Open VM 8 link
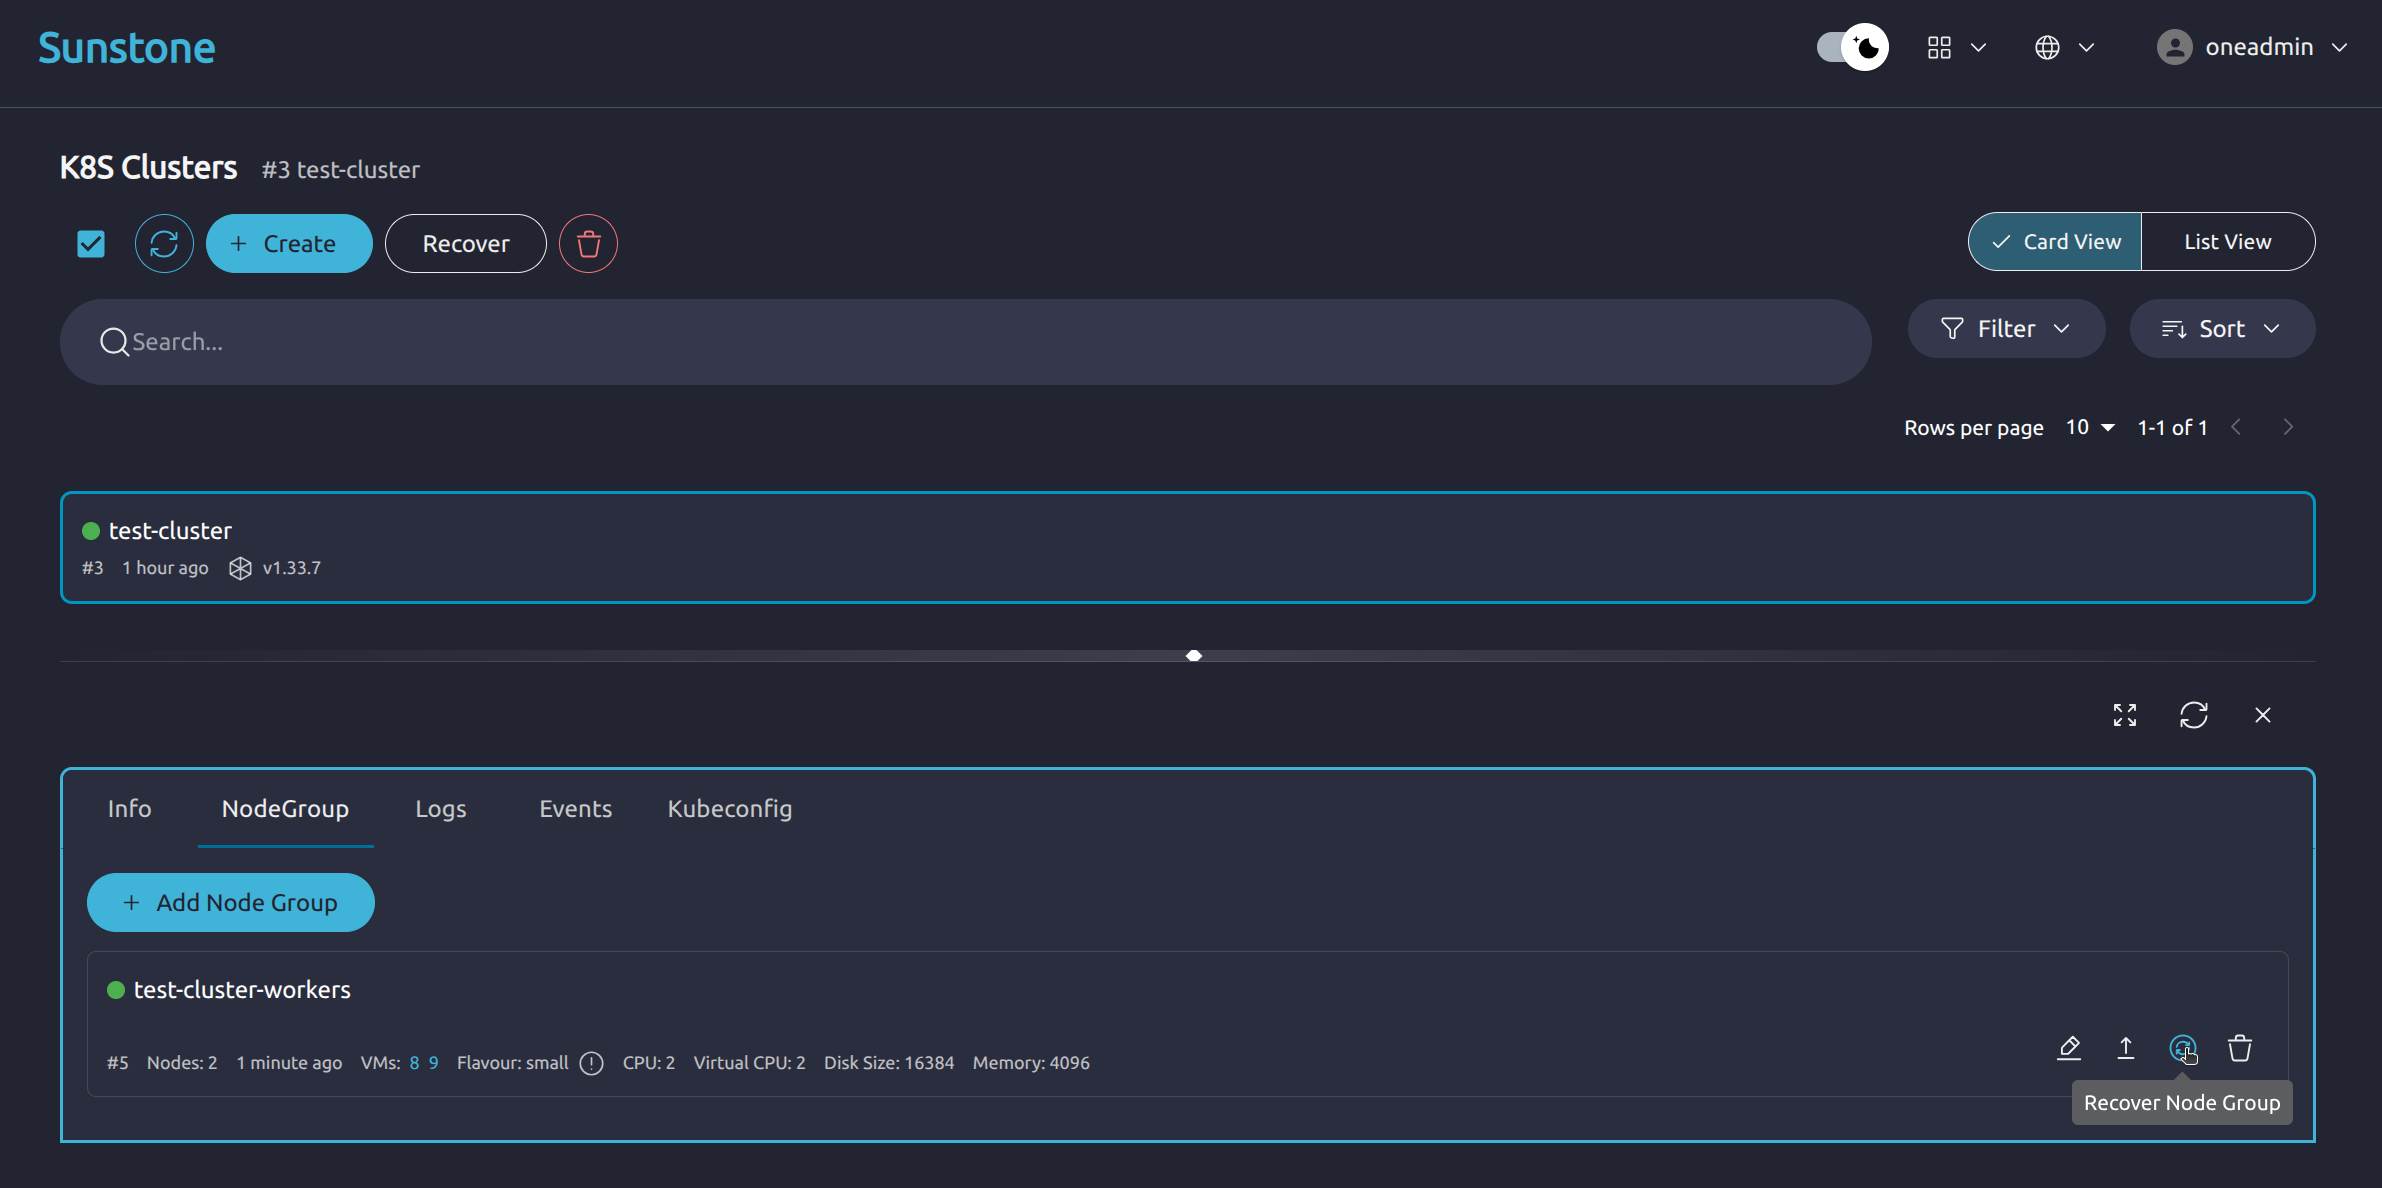Screen dimensions: 2382x1188 [x=414, y=1063]
